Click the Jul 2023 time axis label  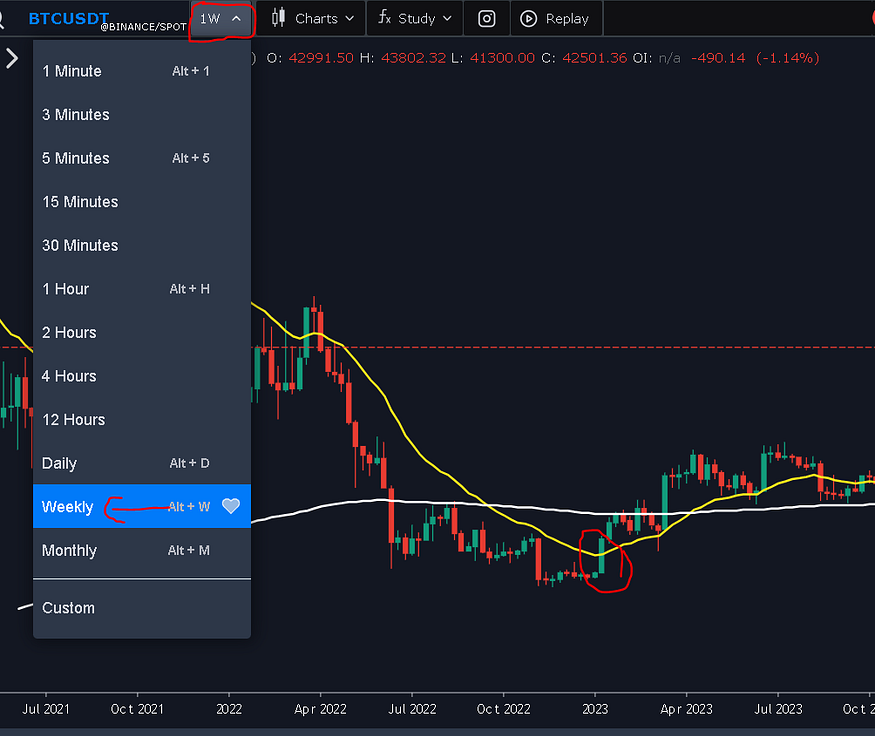[x=778, y=709]
